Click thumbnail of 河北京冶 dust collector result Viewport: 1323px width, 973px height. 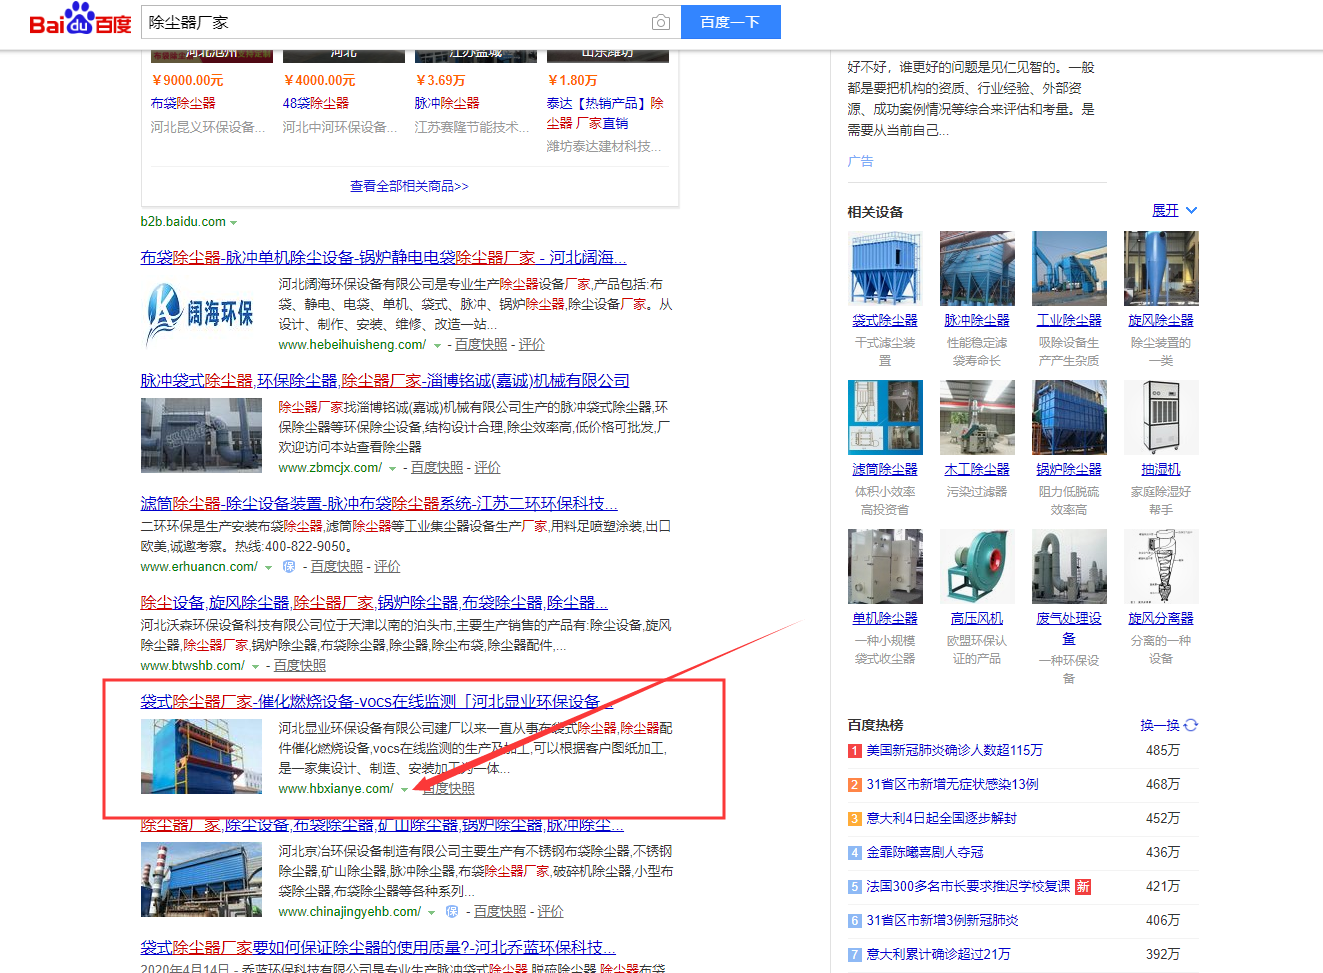(x=201, y=880)
